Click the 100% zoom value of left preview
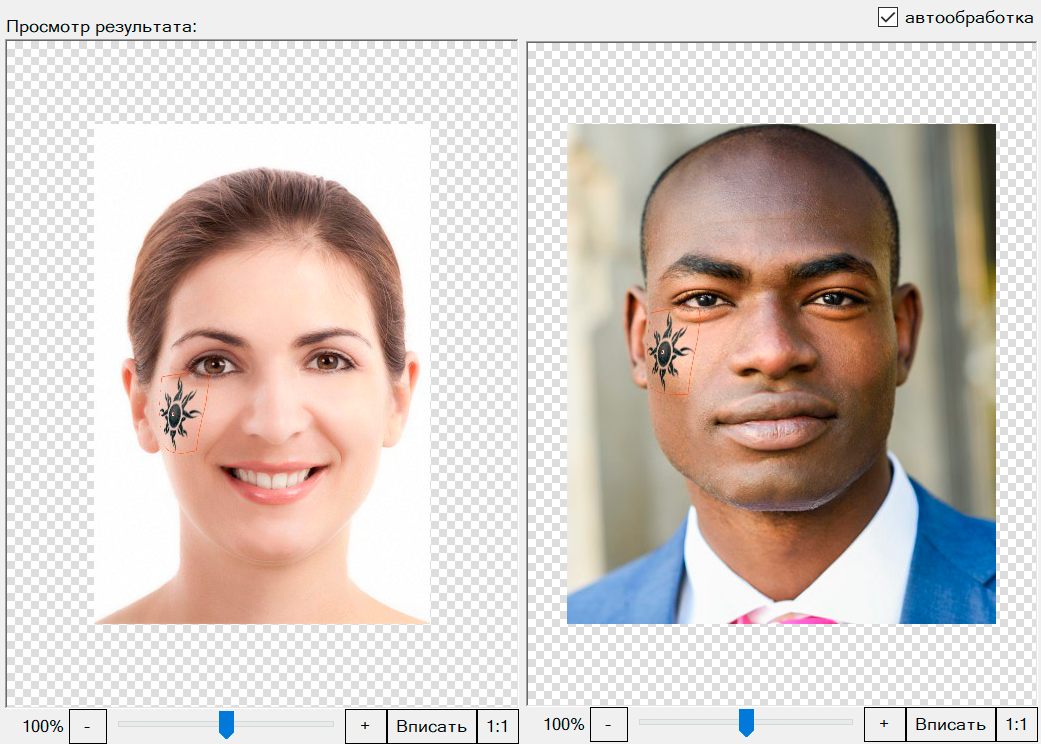Image resolution: width=1041 pixels, height=744 pixels. pyautogui.click(x=43, y=726)
